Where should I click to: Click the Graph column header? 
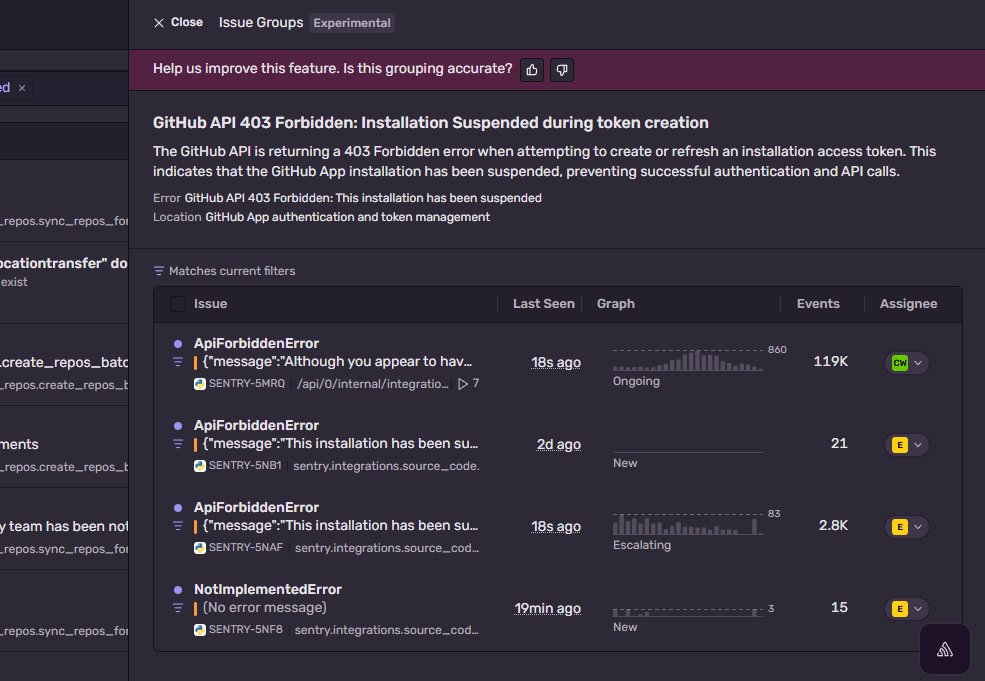pyautogui.click(x=616, y=304)
